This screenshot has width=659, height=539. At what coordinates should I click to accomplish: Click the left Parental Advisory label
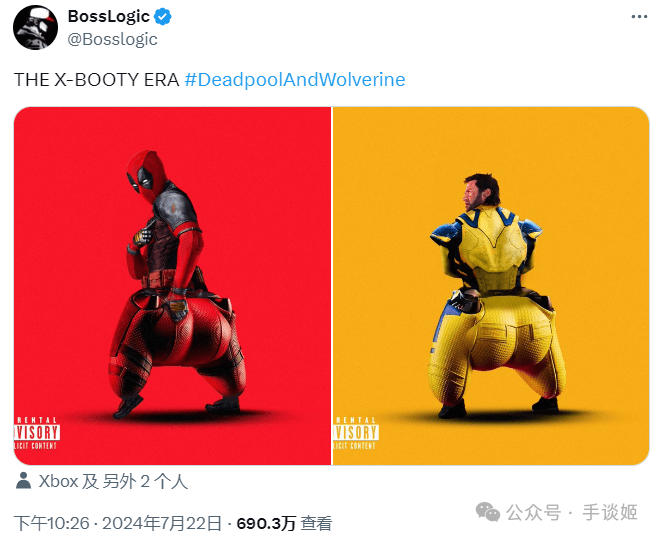37,433
